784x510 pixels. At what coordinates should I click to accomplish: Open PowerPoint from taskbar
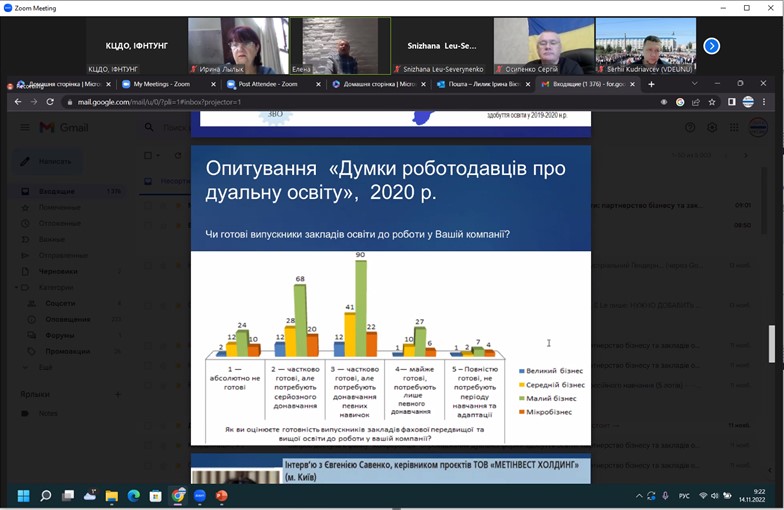(222, 496)
